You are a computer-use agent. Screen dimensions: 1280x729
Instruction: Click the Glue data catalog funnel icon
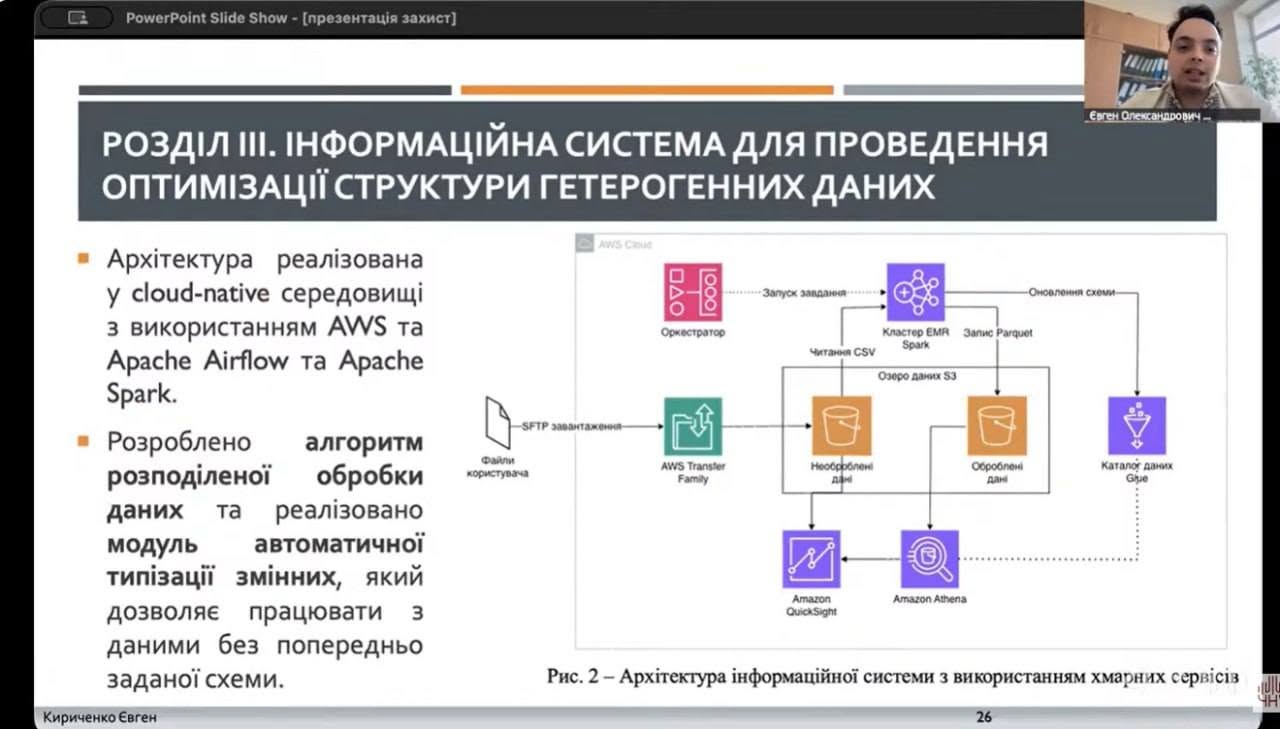coord(1137,427)
